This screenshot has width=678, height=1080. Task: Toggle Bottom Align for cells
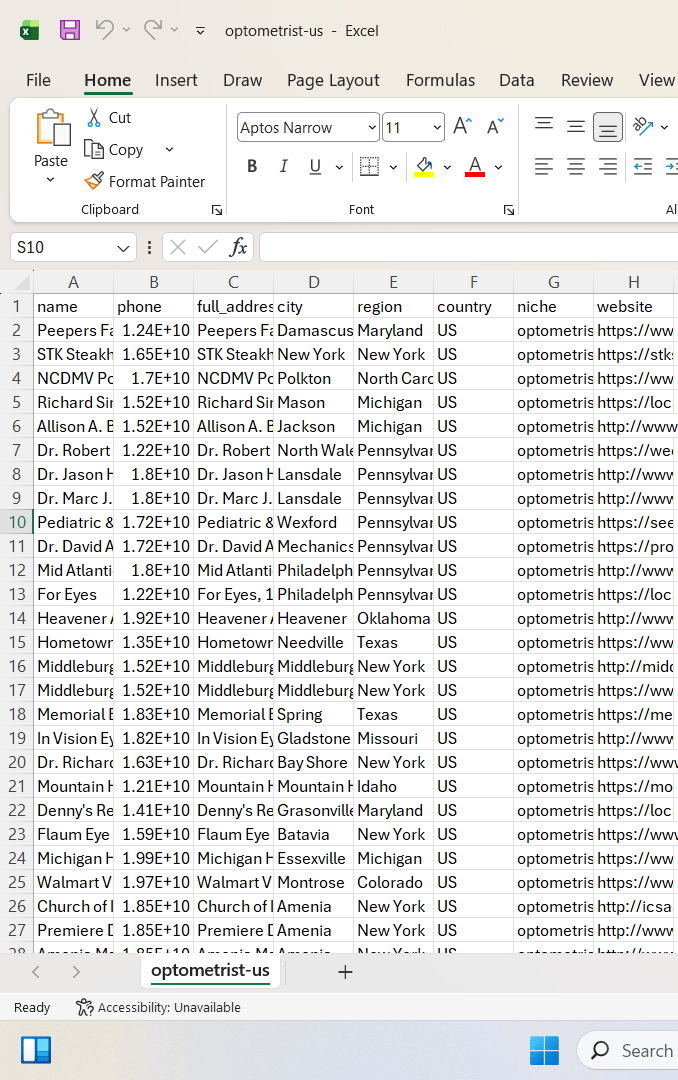tap(607, 127)
